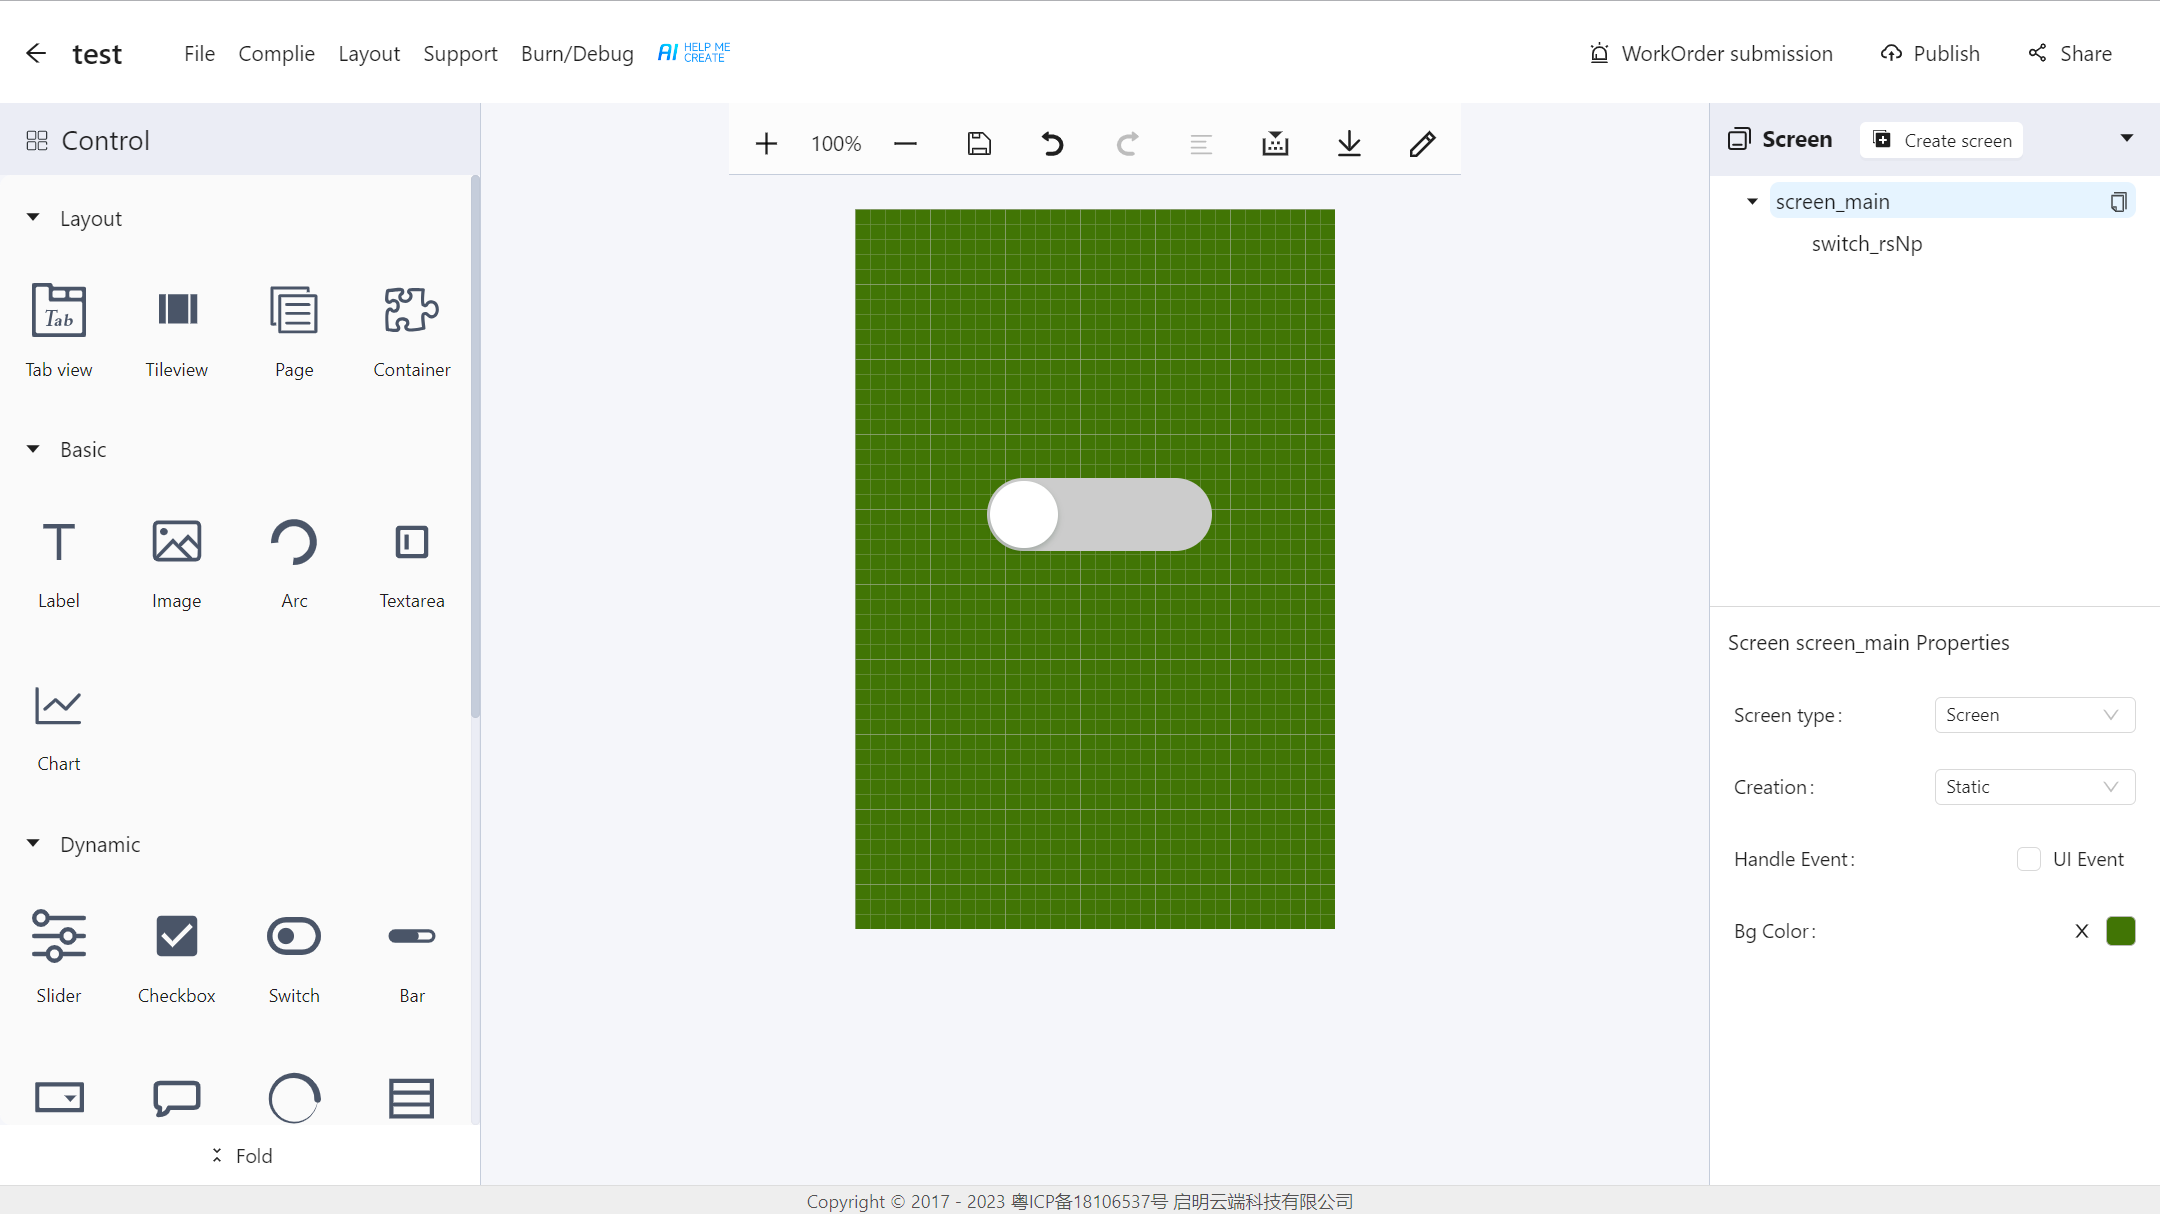
Task: Pick the Tileview control
Action: [x=177, y=331]
